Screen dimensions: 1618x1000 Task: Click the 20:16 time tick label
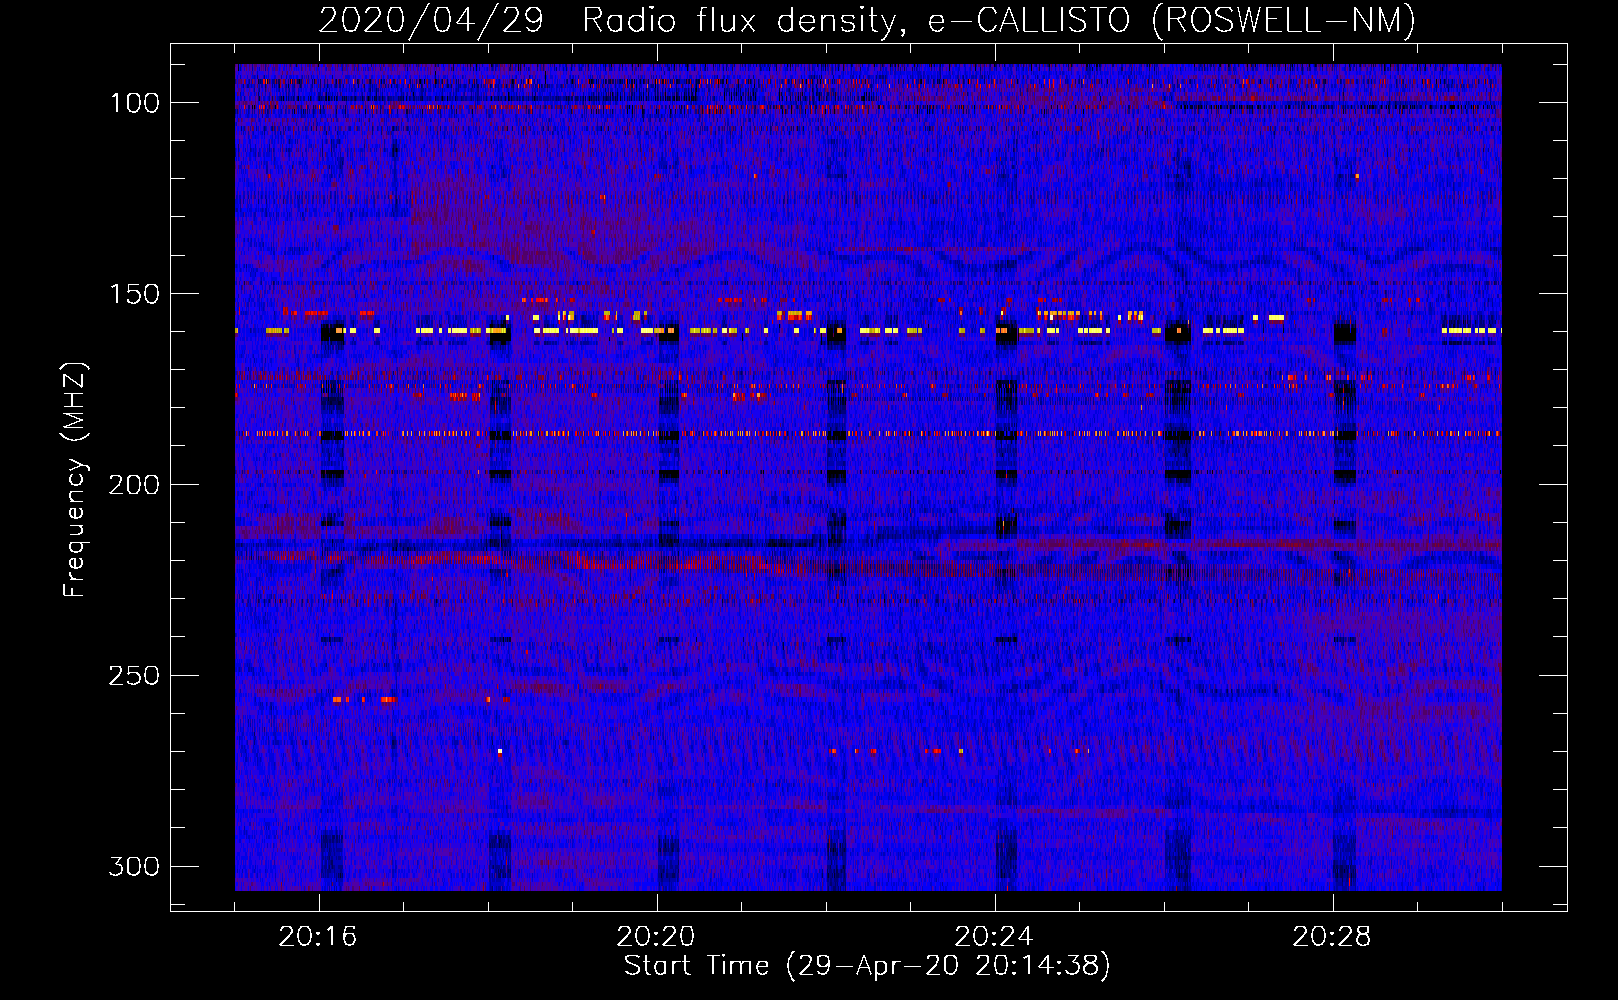(318, 937)
